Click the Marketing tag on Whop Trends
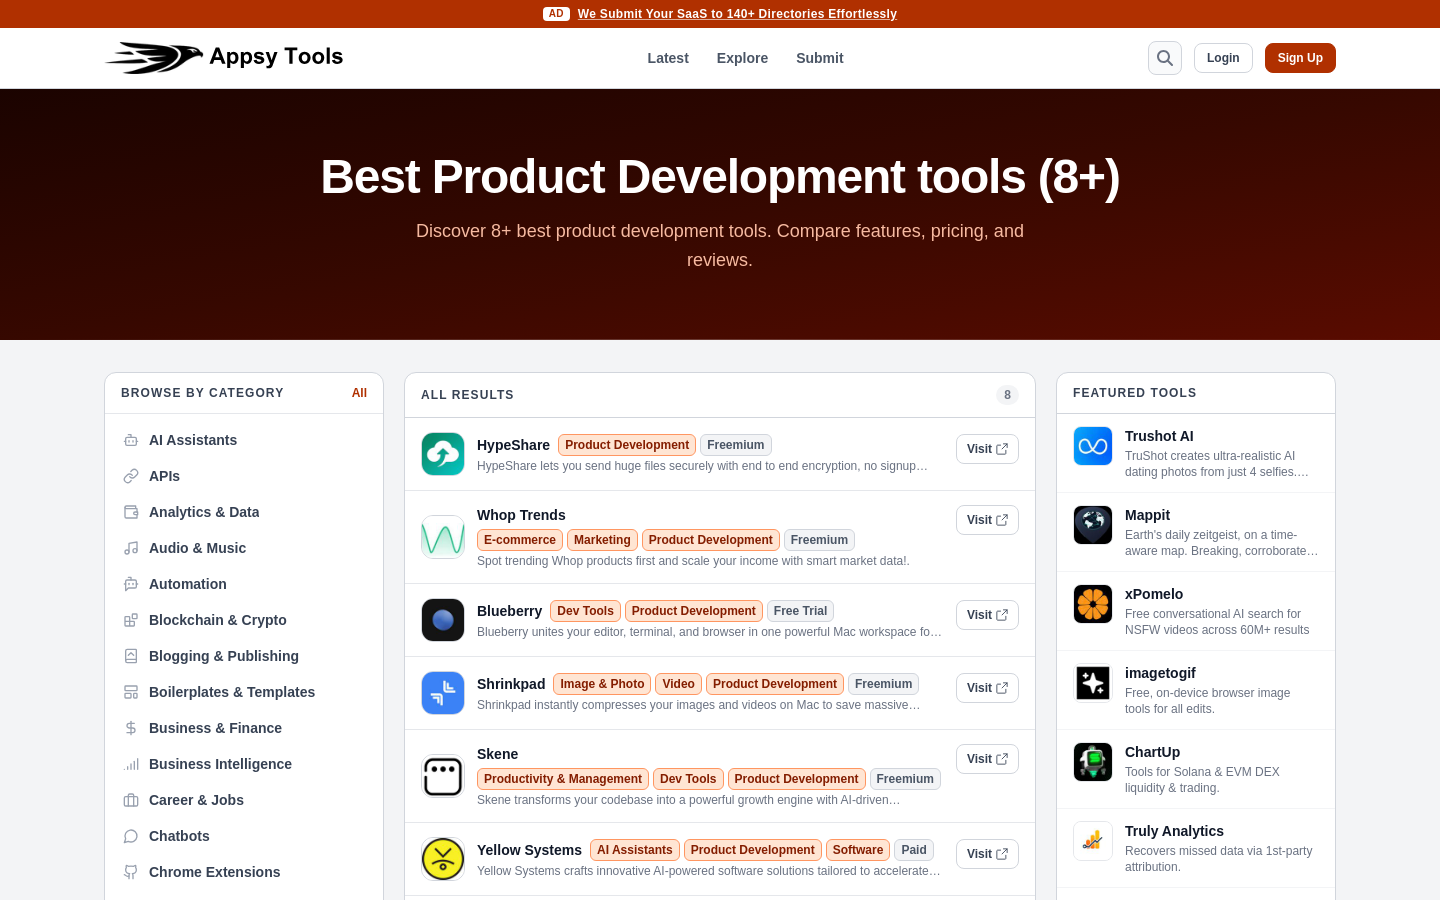 [x=602, y=540]
